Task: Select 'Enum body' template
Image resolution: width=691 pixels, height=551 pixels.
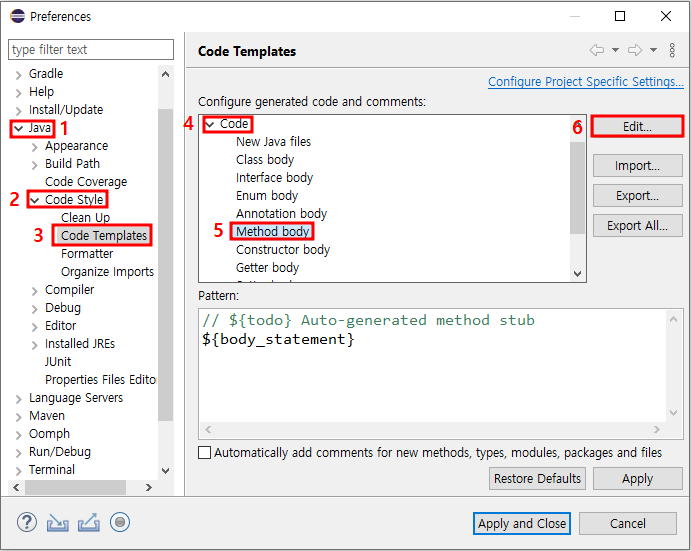Action: click(x=267, y=196)
